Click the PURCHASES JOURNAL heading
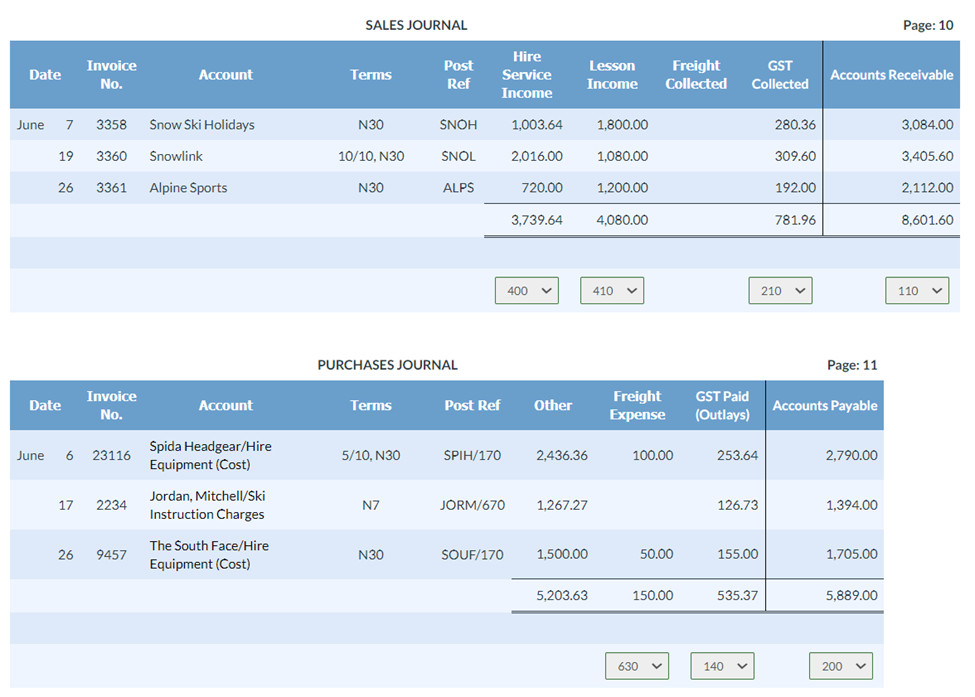The image size is (975, 697). point(388,365)
